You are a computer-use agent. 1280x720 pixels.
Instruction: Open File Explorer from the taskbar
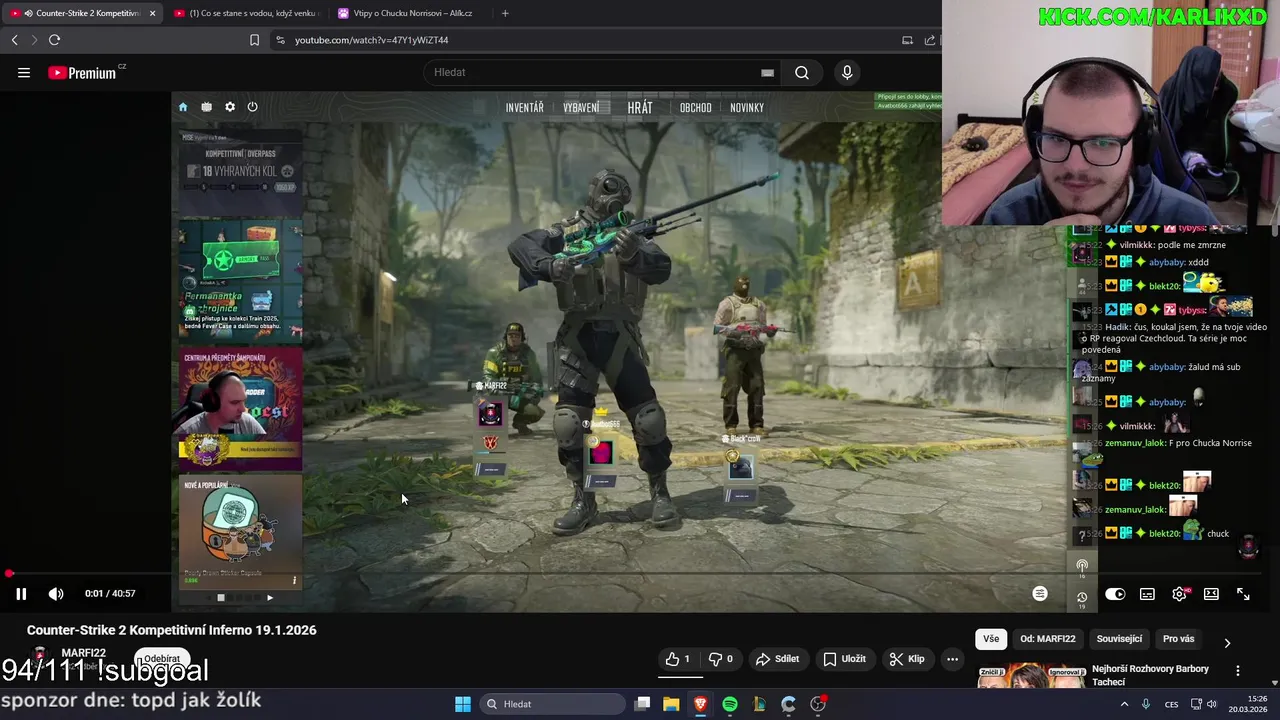671,704
